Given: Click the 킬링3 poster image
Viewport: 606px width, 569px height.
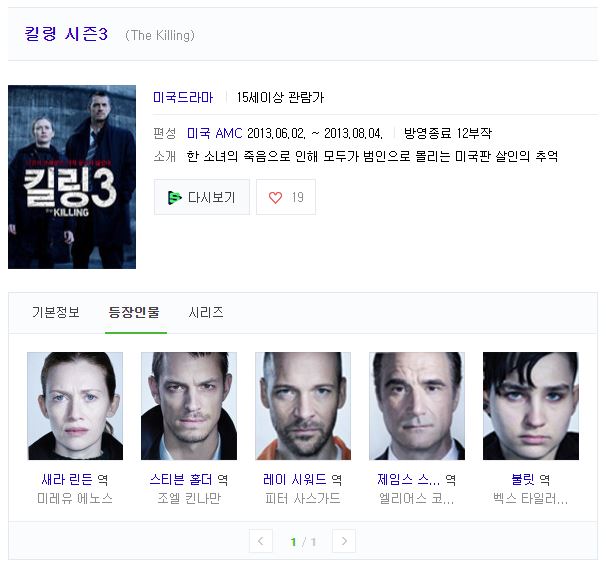Looking at the screenshot, I should pyautogui.click(x=72, y=177).
